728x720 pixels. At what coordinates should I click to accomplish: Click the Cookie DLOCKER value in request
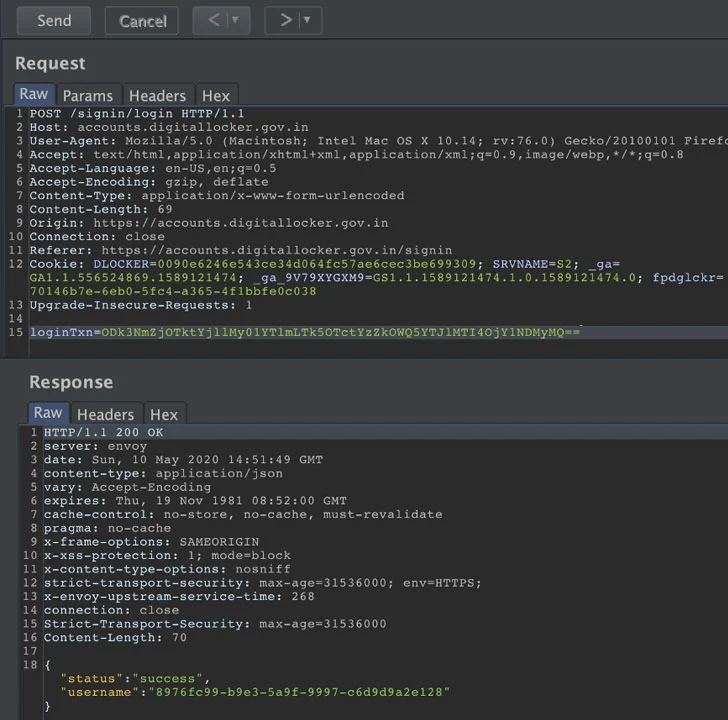click(x=317, y=264)
